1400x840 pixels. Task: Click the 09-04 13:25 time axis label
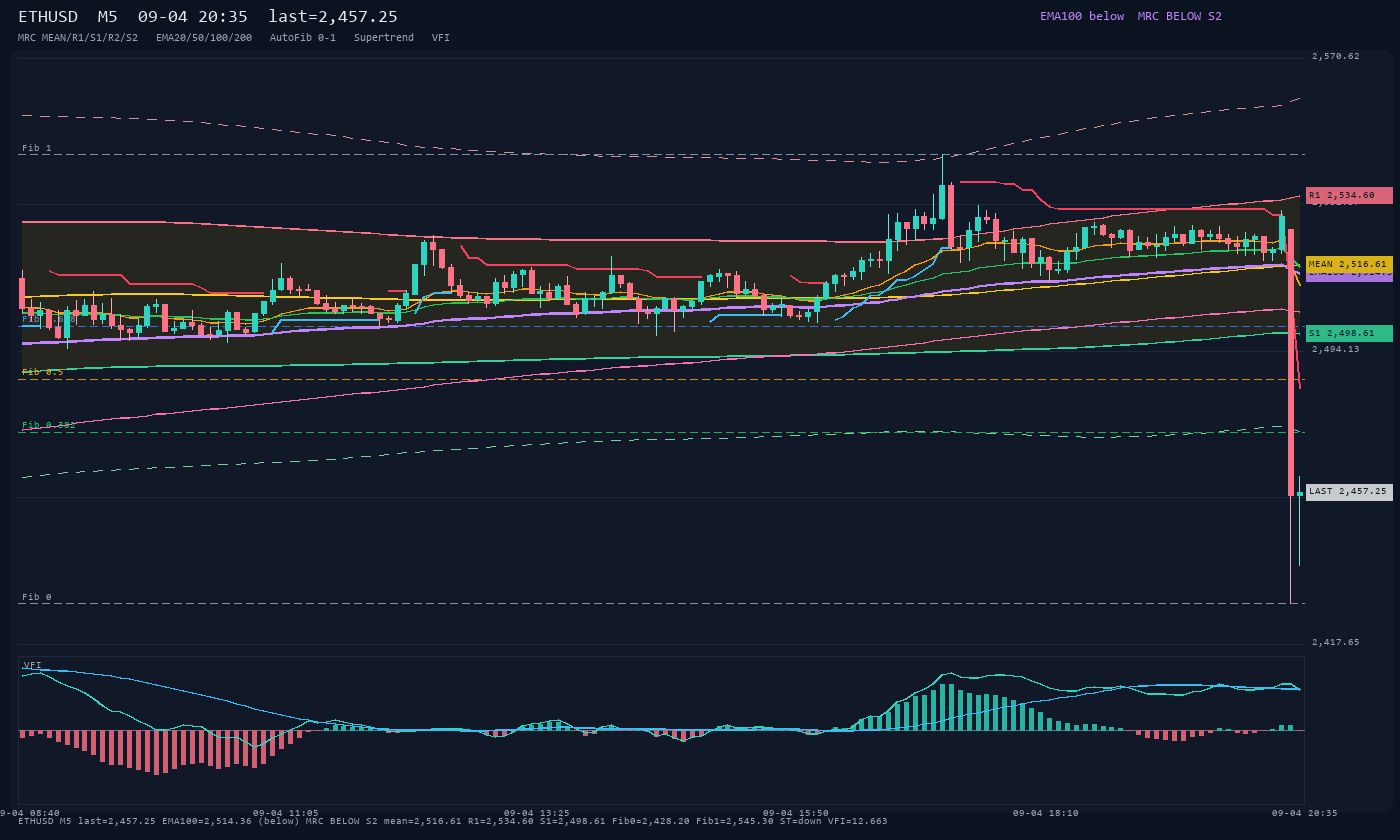coord(537,813)
